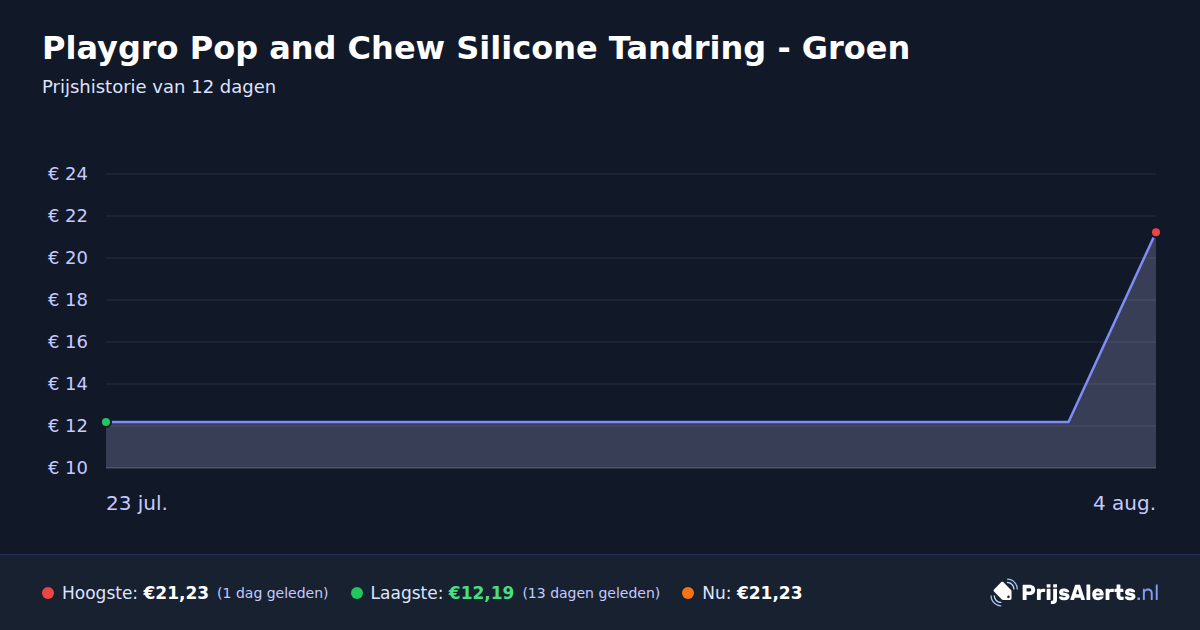Click the Nu €21,23 current price
The width and height of the screenshot is (1200, 630).
pyautogui.click(x=769, y=593)
